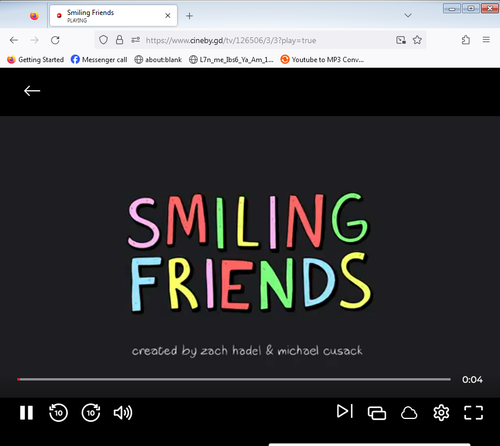500x446 pixels.
Task: Open the episodes list icon
Action: [377, 413]
